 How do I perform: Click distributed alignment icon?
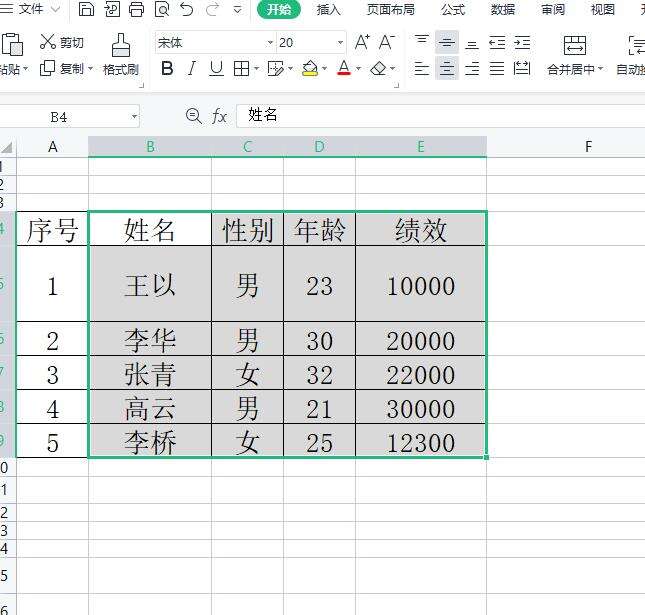[x=522, y=68]
